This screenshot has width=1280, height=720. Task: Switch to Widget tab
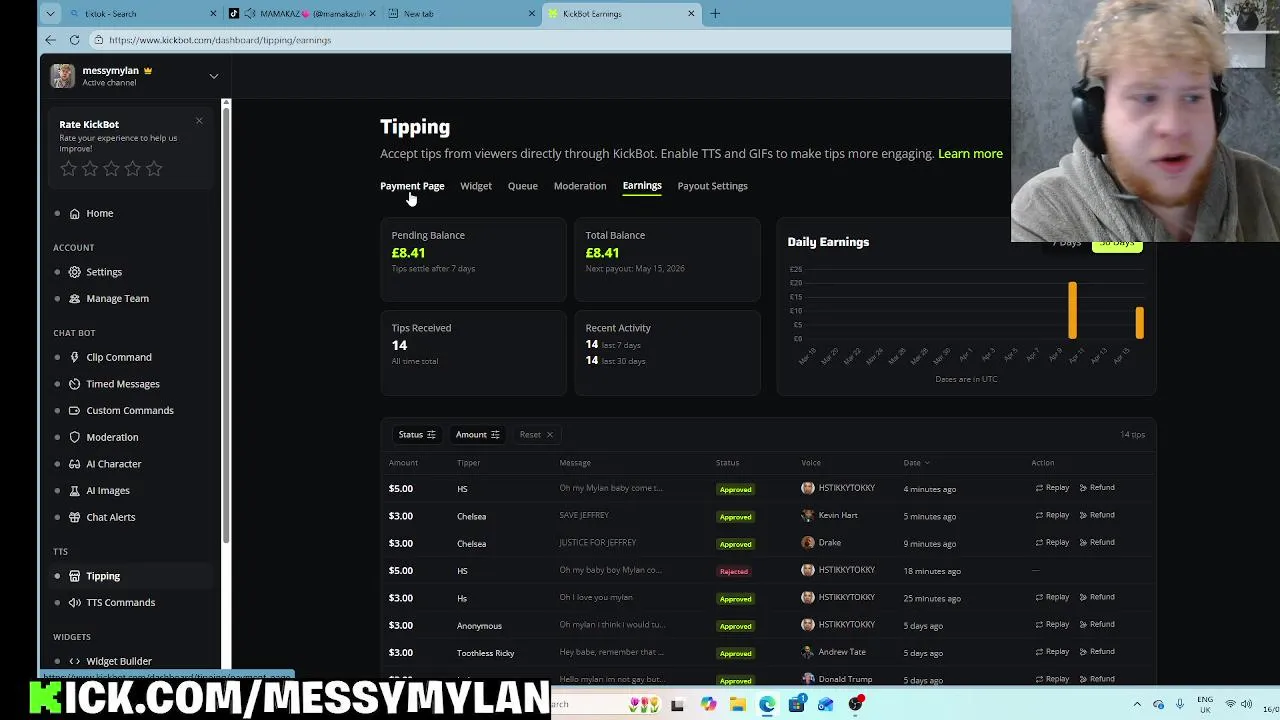476,186
